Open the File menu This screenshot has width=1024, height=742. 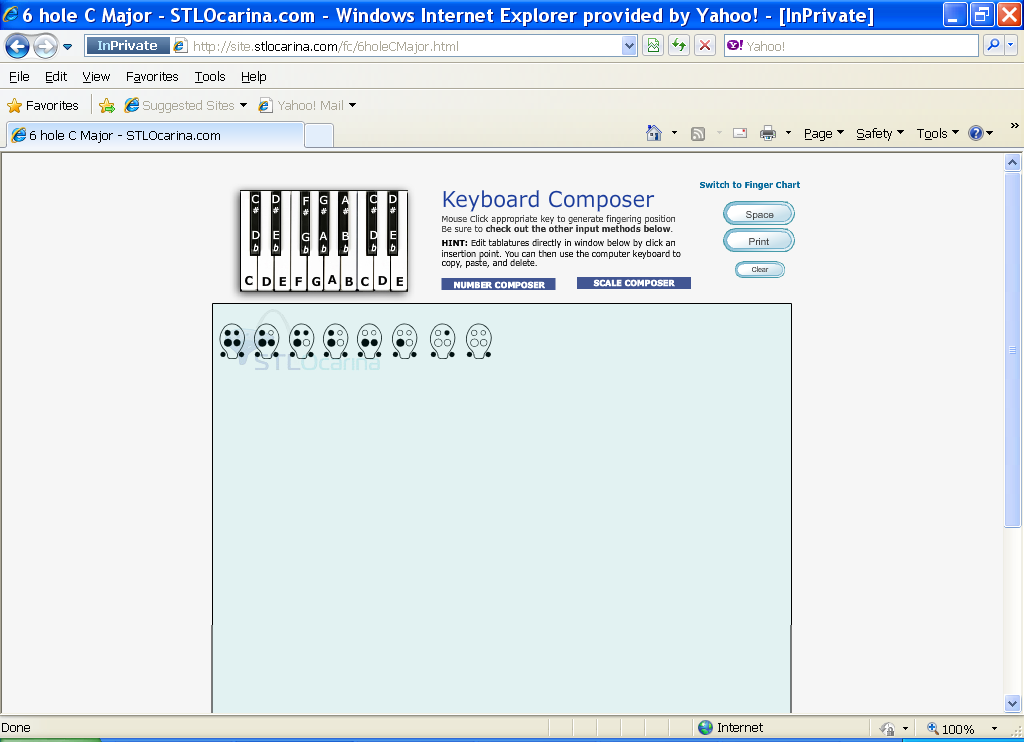point(19,76)
